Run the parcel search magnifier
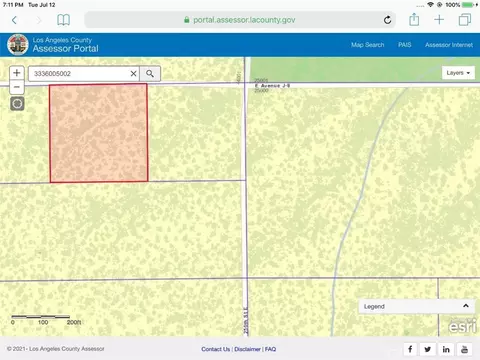This screenshot has height=360, width=480. [x=150, y=74]
